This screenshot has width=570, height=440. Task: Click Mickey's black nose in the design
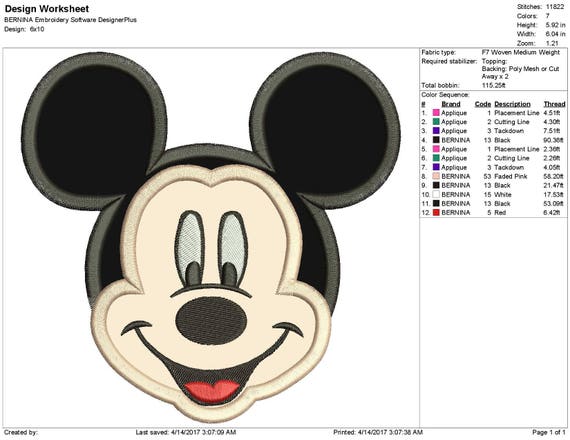pyautogui.click(x=211, y=321)
